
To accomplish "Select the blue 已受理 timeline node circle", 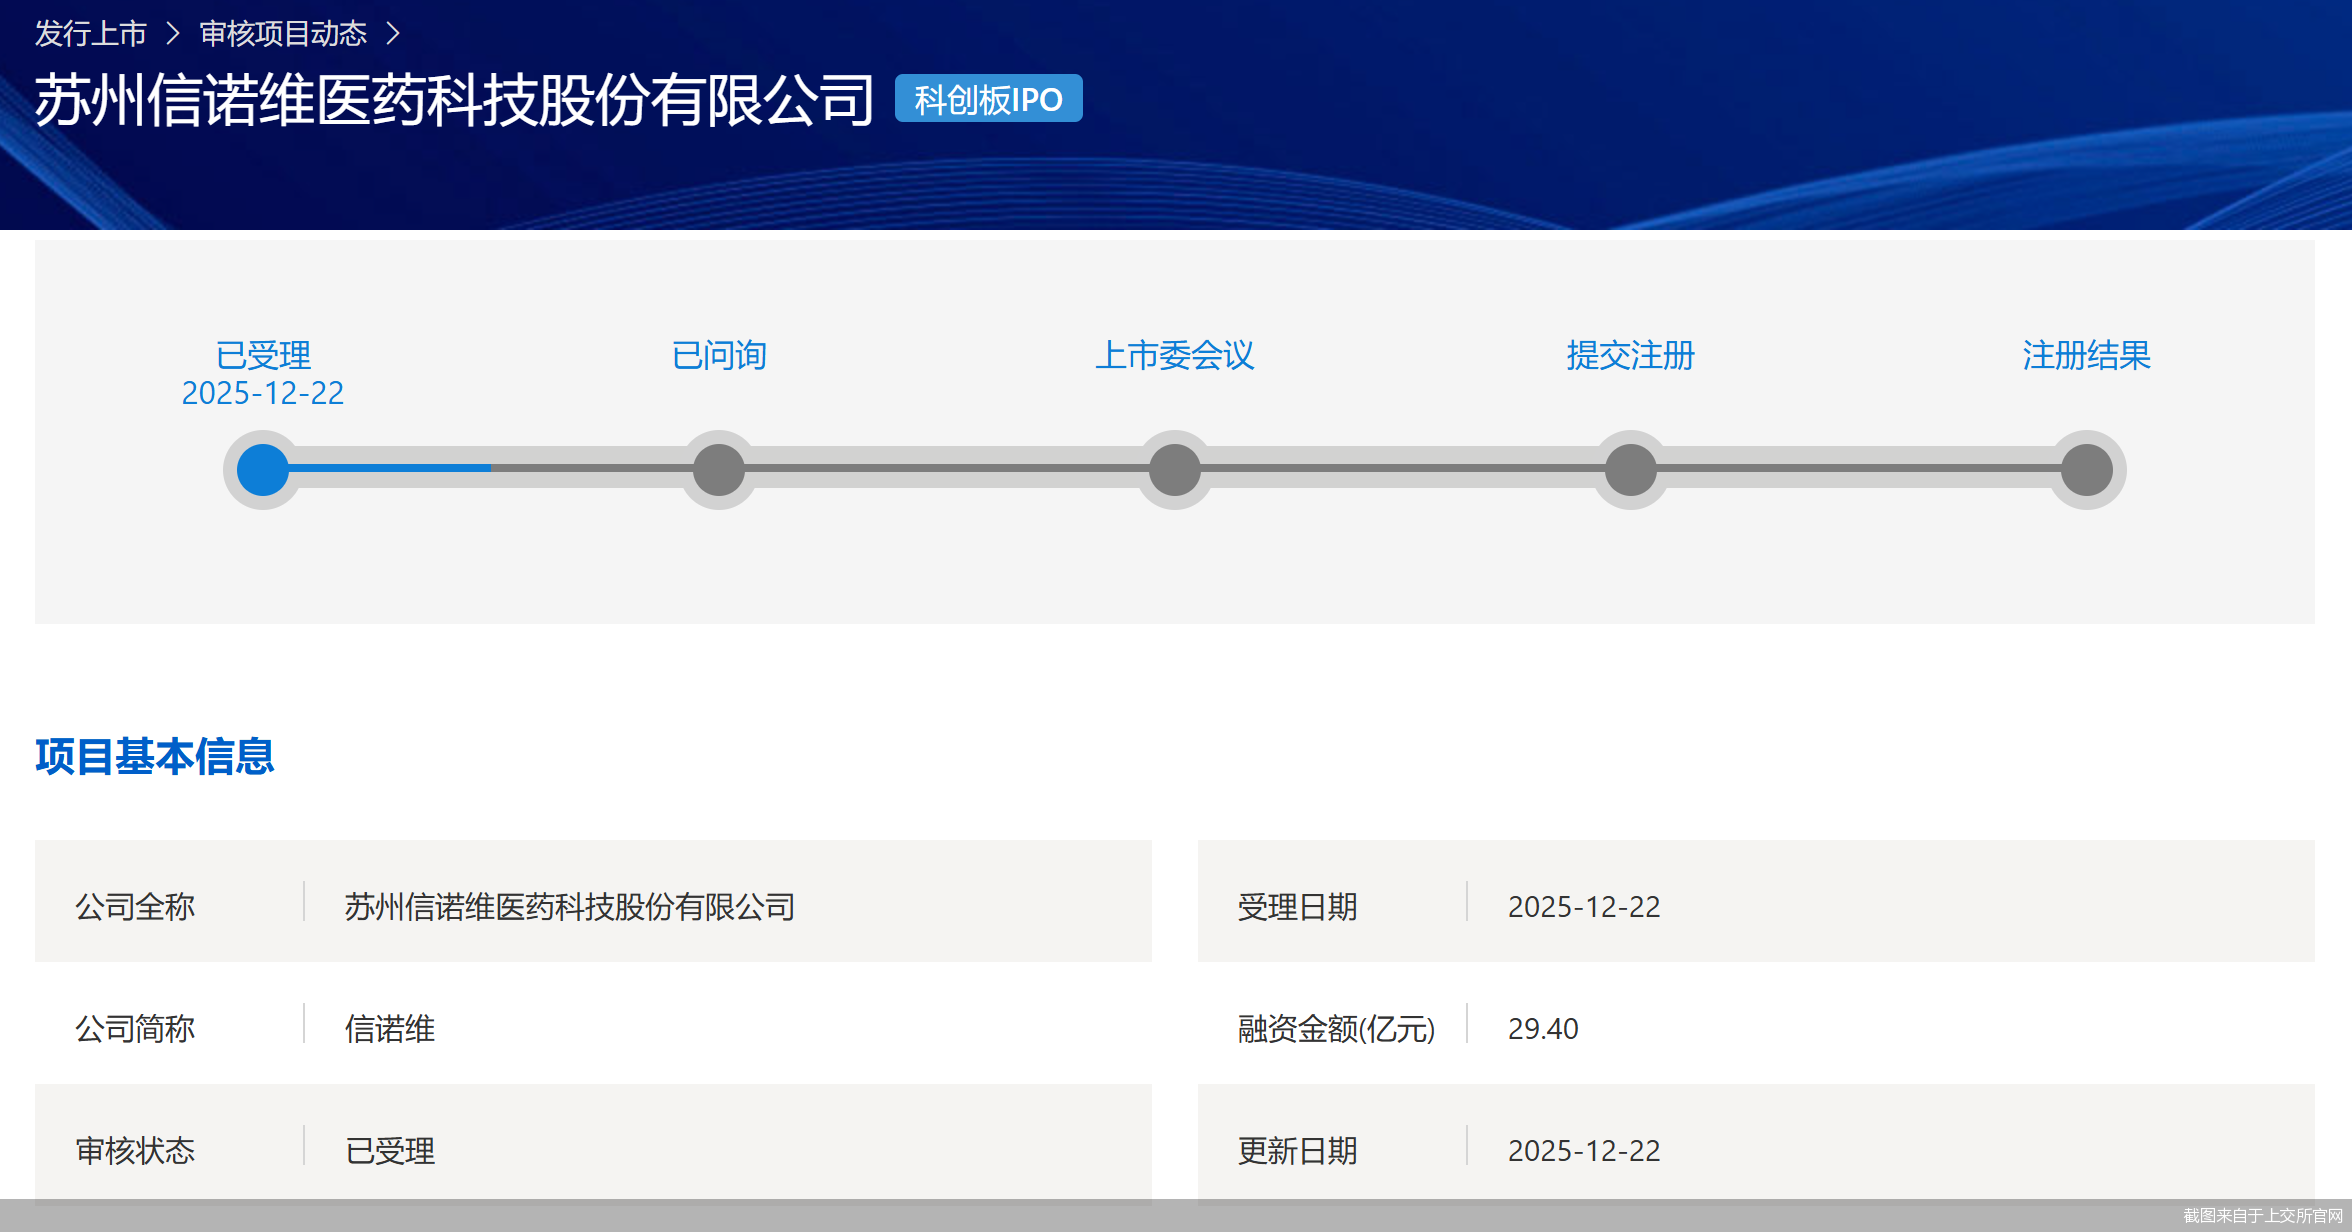I will point(261,468).
